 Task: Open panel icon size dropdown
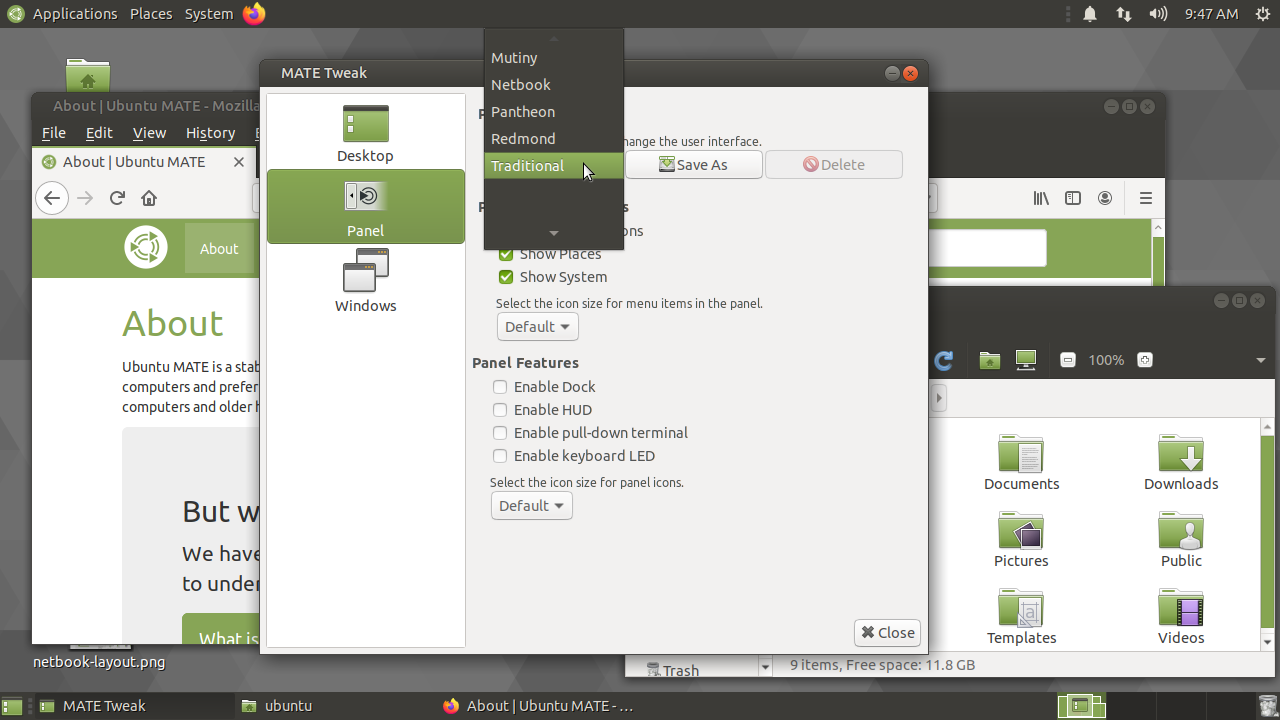tap(532, 506)
